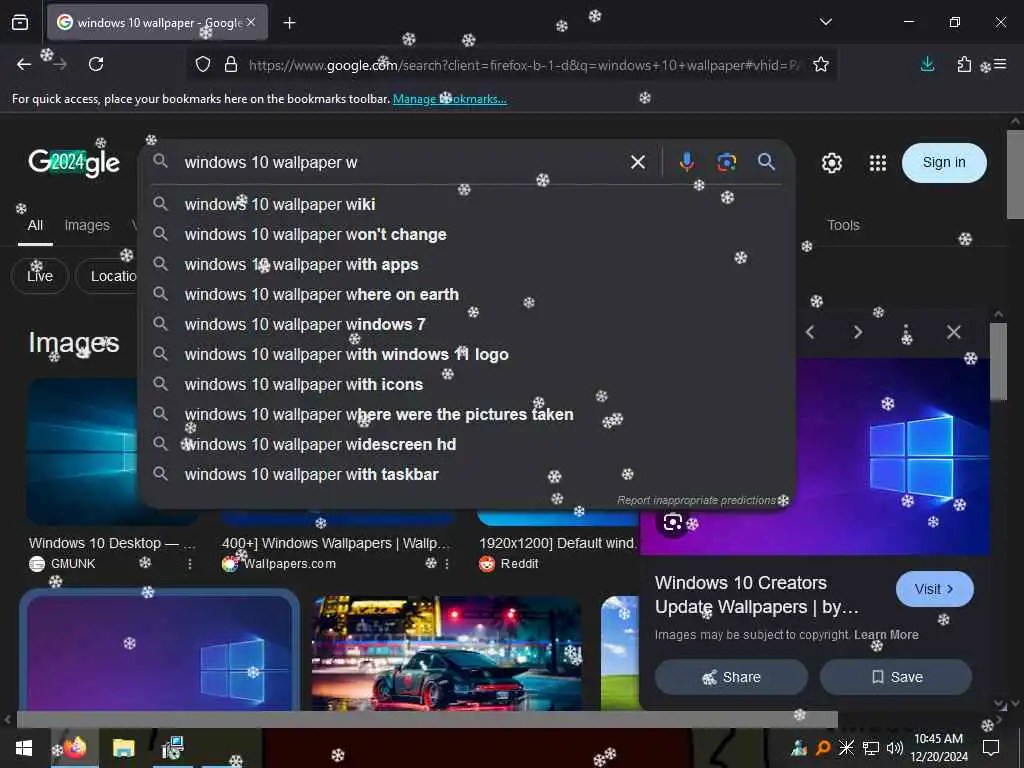Report inappropriate predictions link

pyautogui.click(x=696, y=500)
